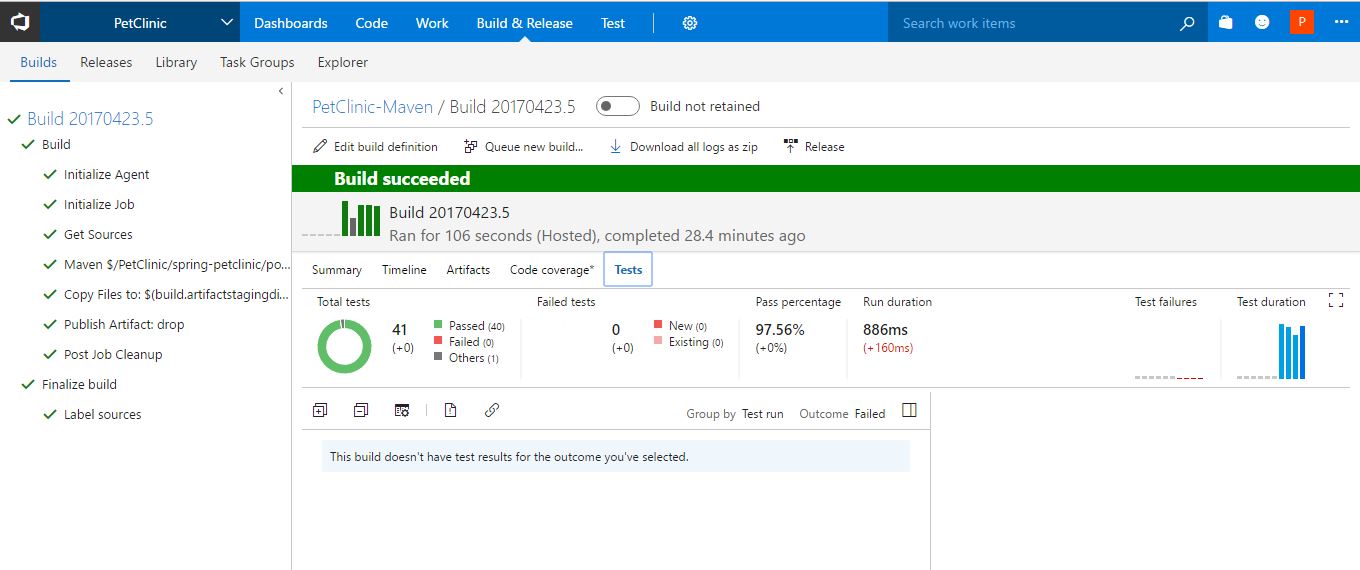This screenshot has width=1360, height=570.
Task: Open the PetClinic project dropdown
Action: [140, 22]
